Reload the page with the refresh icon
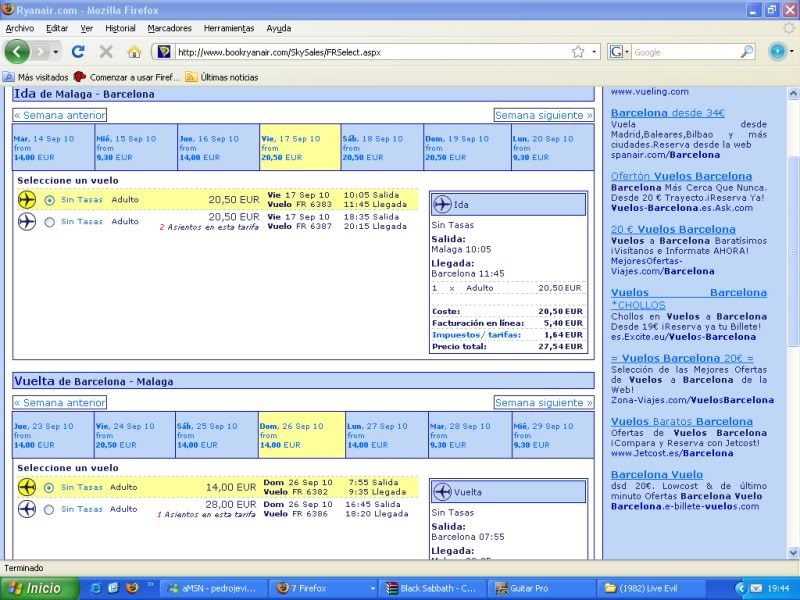800x600 pixels. point(78,52)
